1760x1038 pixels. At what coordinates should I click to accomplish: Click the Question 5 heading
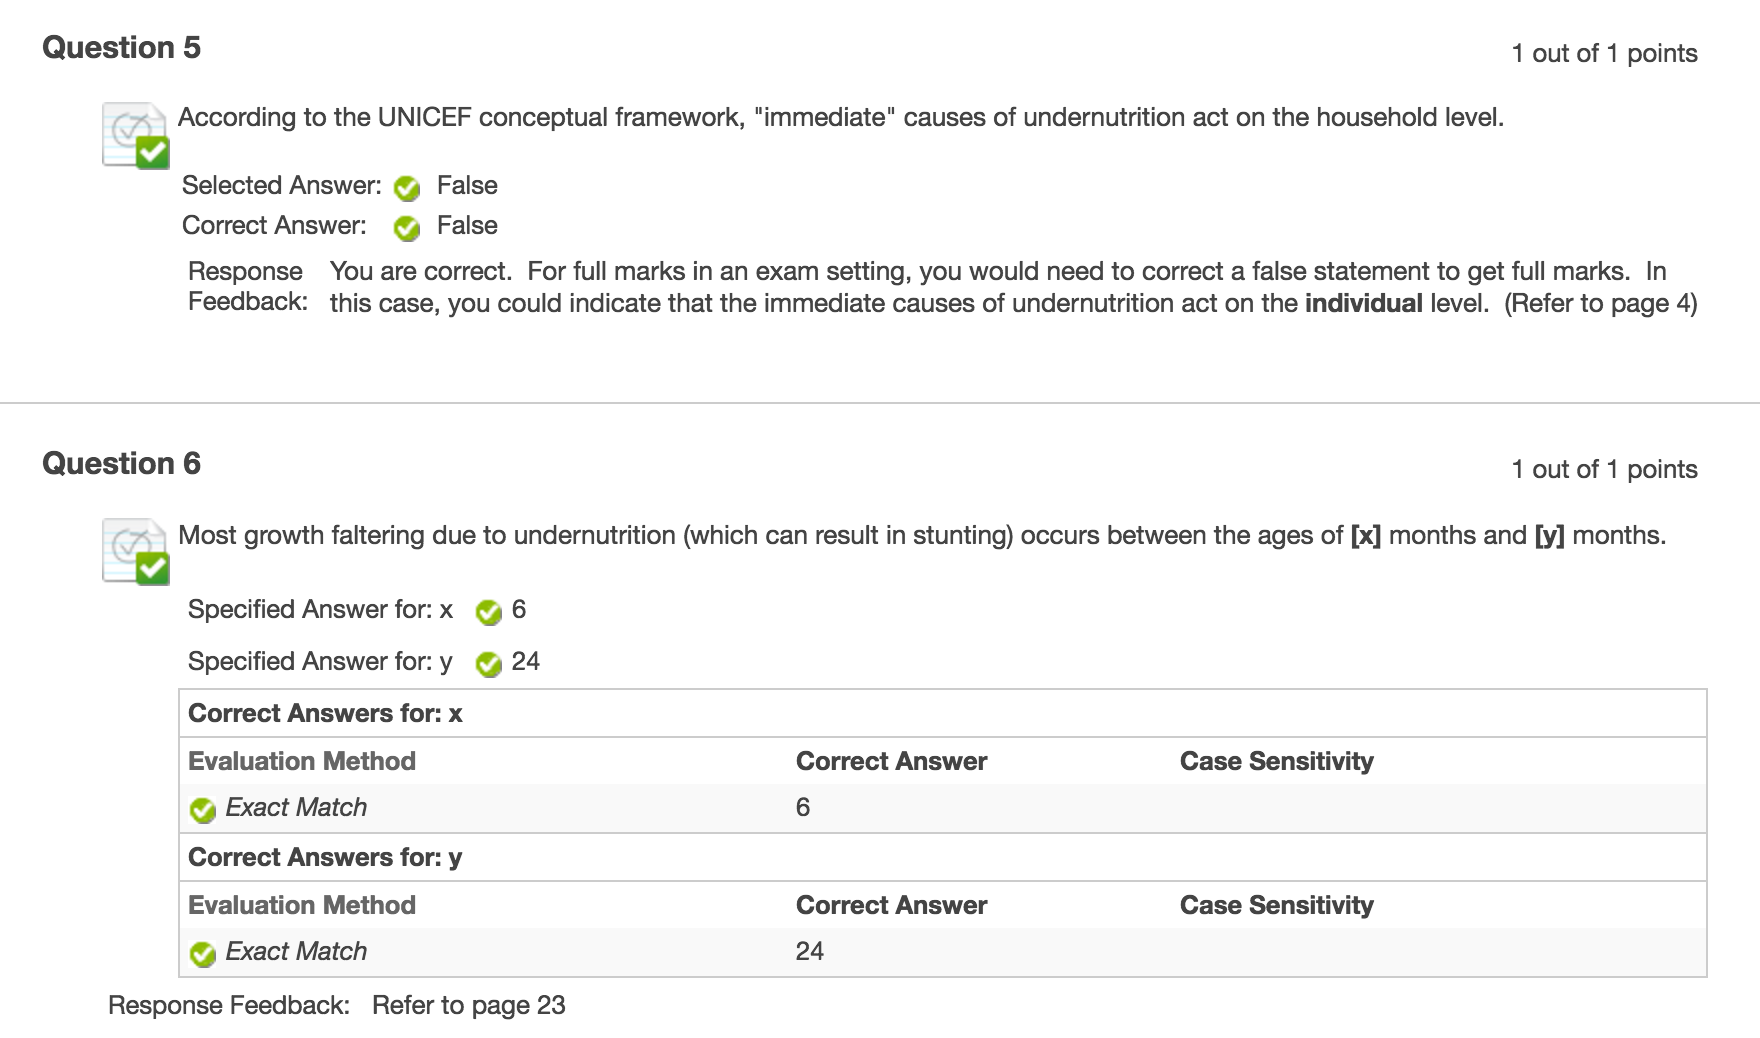tap(121, 48)
